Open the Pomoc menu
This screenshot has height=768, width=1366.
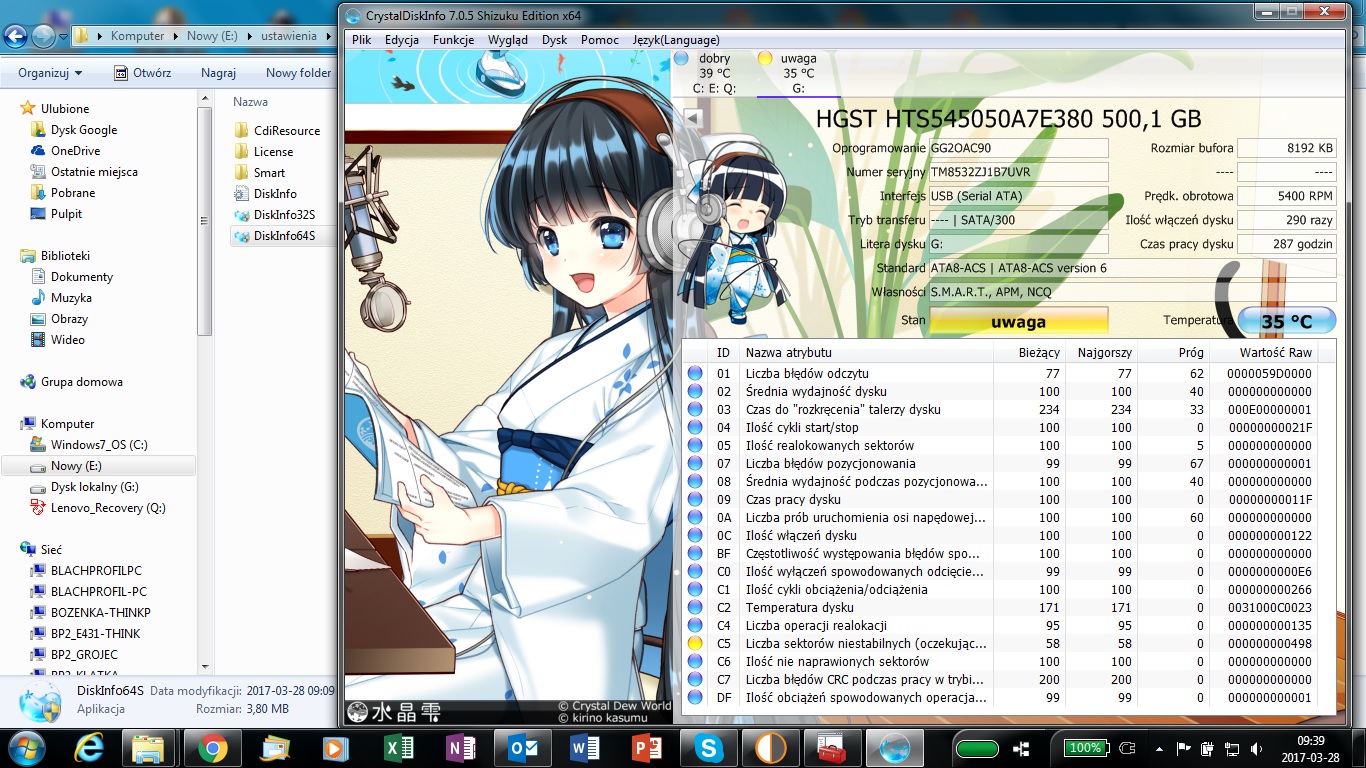(599, 40)
